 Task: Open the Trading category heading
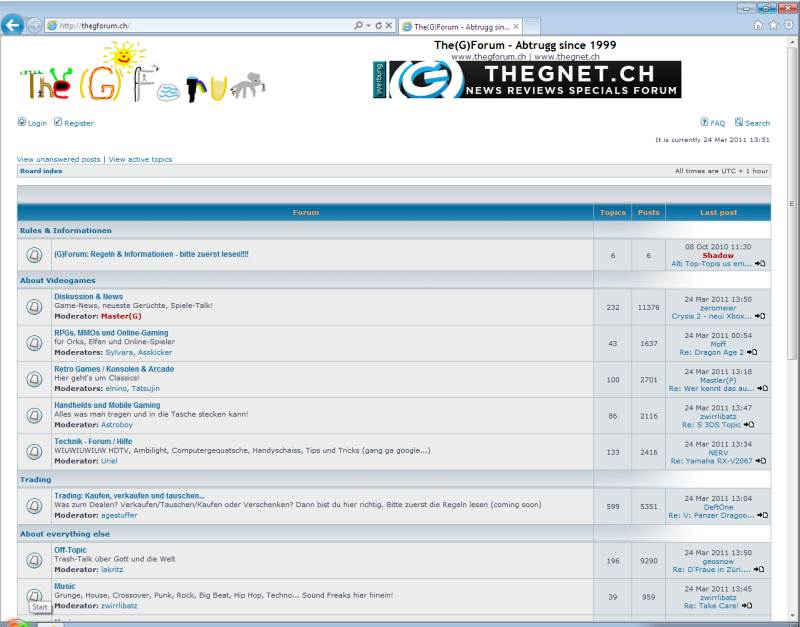point(36,480)
